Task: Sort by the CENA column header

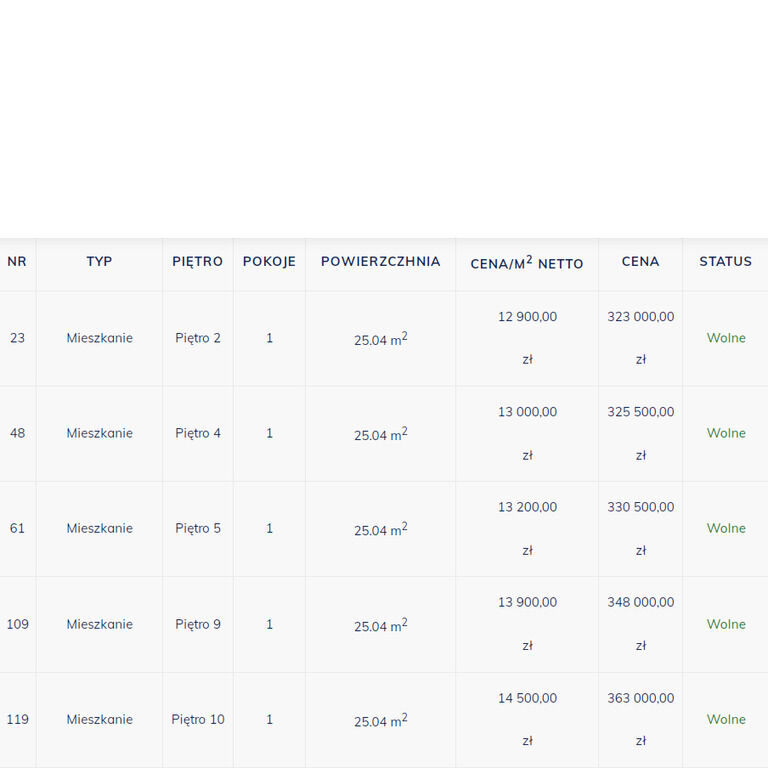Action: [641, 262]
